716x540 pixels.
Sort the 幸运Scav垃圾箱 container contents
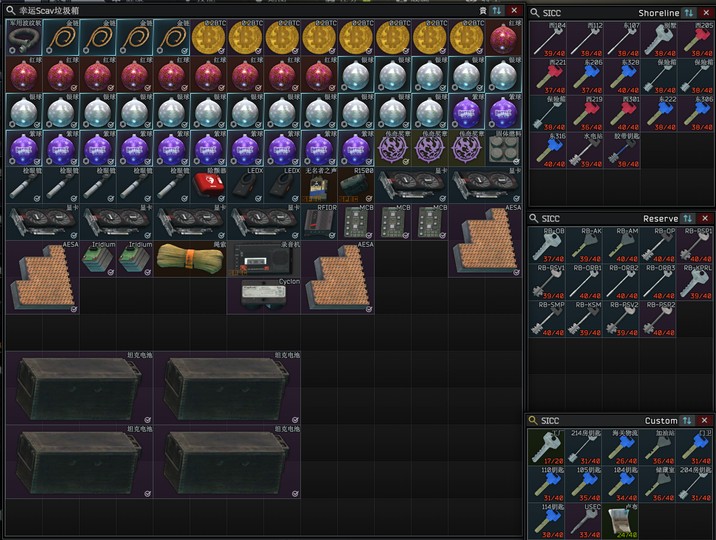point(498,10)
